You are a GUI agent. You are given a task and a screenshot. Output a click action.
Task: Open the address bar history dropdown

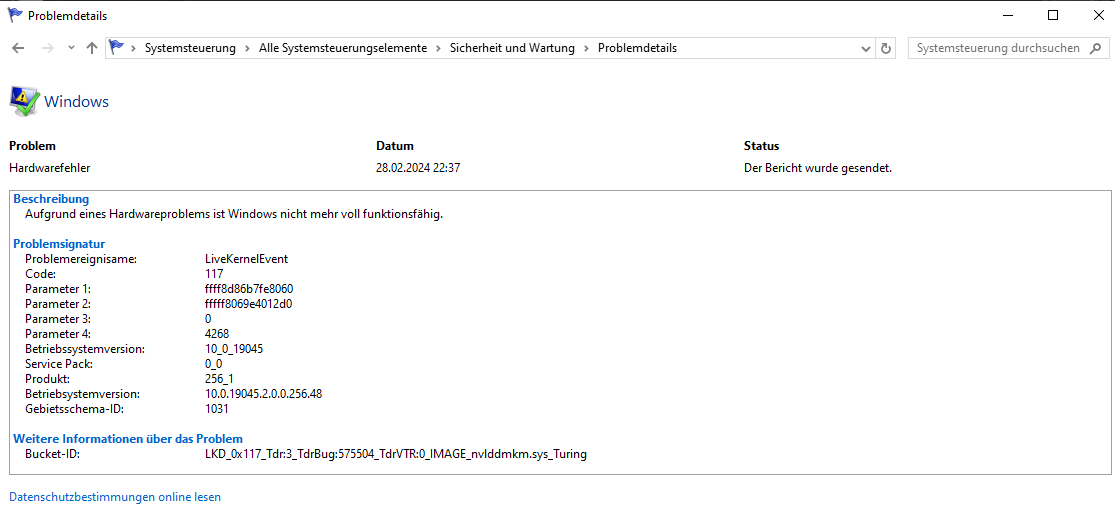[865, 48]
